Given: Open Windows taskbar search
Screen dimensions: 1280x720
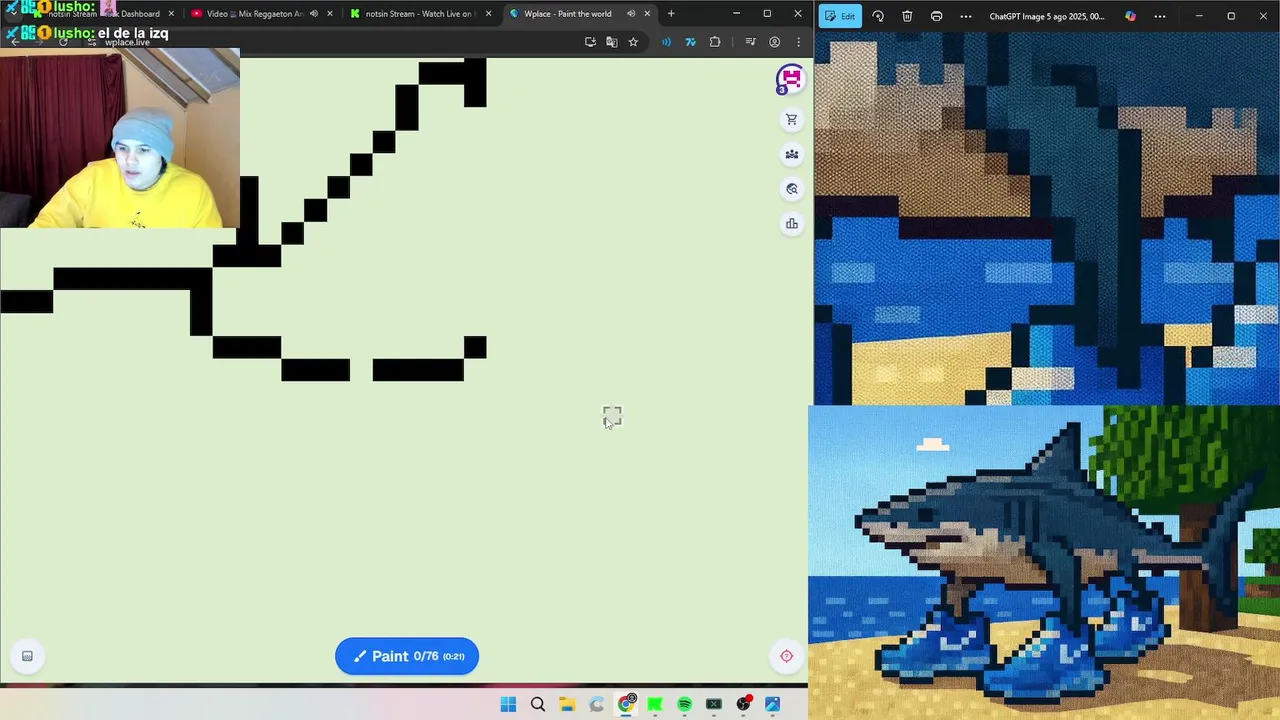Looking at the screenshot, I should 538,704.
